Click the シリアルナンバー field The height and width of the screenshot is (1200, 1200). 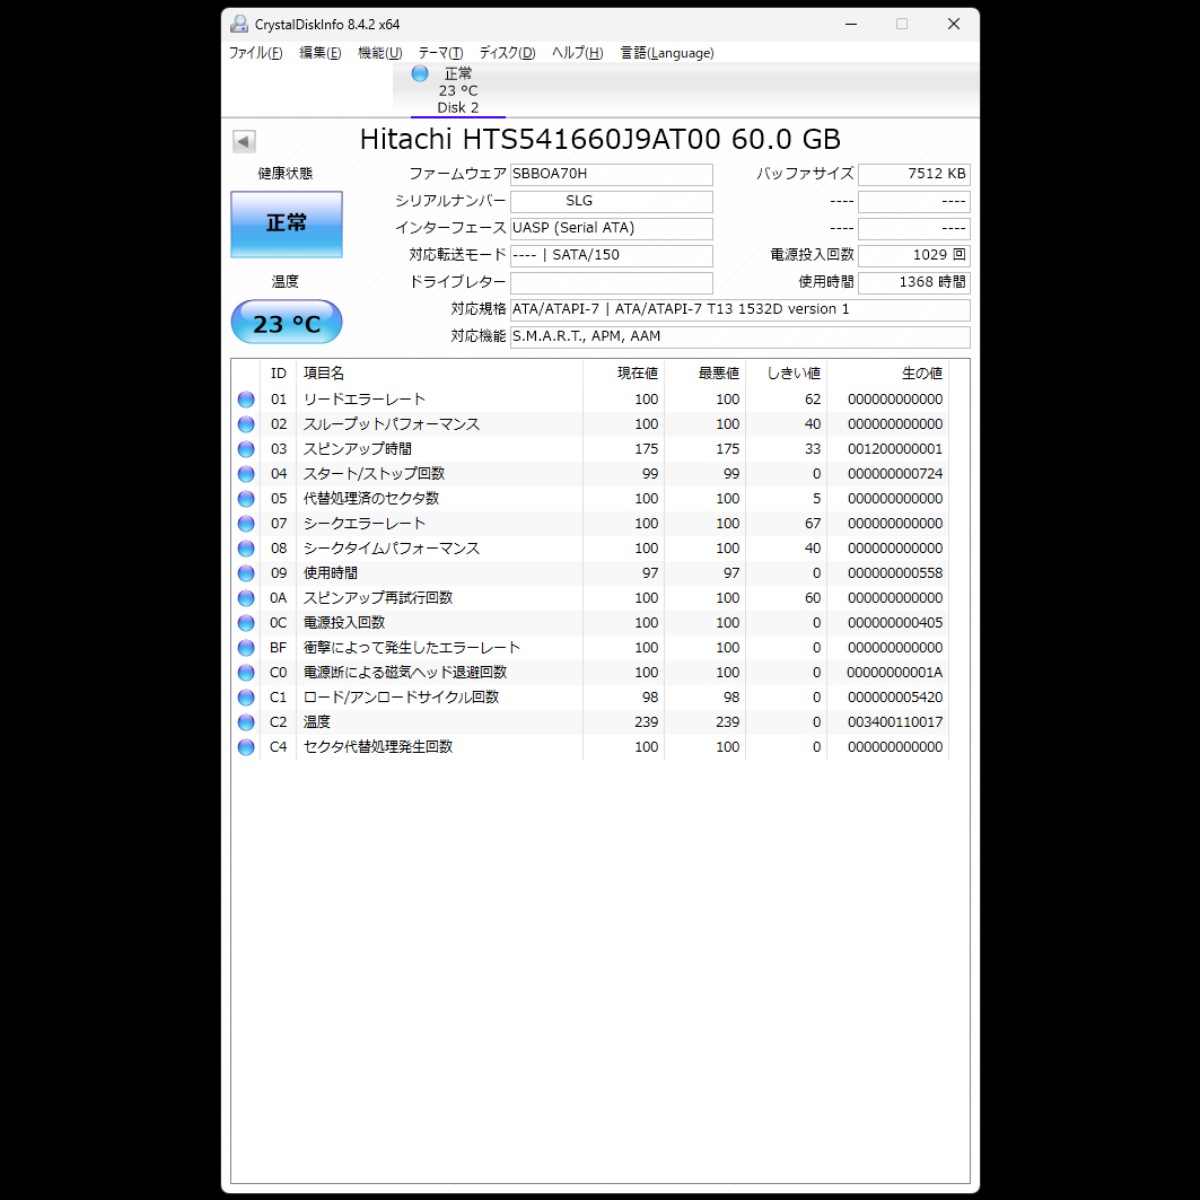point(611,201)
